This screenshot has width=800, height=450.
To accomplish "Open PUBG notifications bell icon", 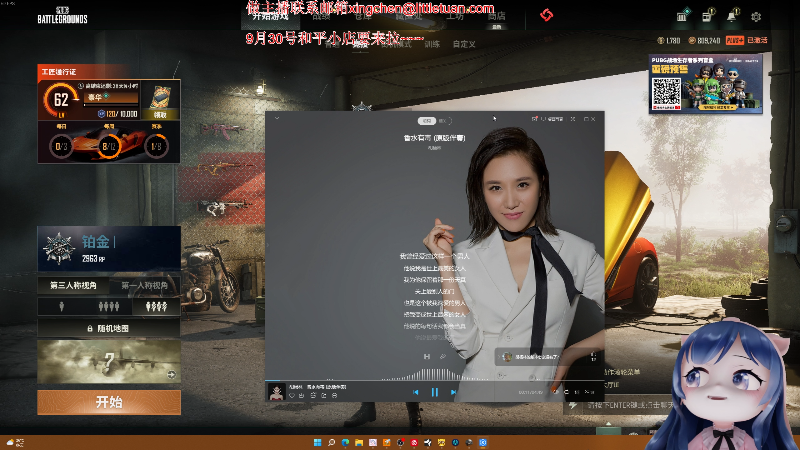I will coord(732,16).
